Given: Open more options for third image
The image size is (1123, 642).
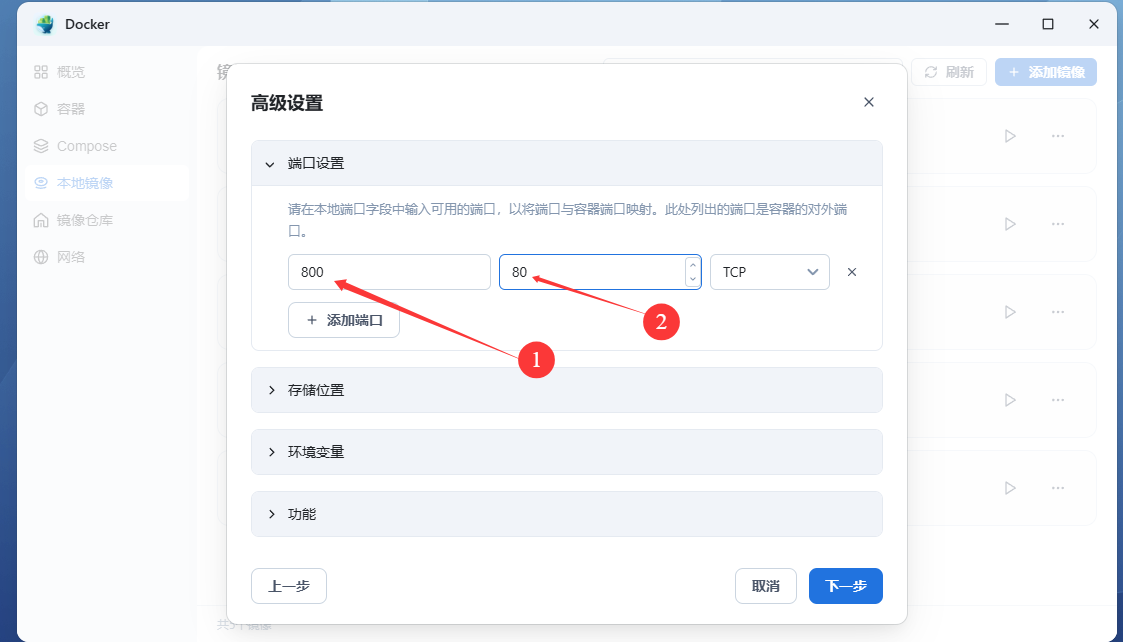Looking at the screenshot, I should [x=1058, y=312].
